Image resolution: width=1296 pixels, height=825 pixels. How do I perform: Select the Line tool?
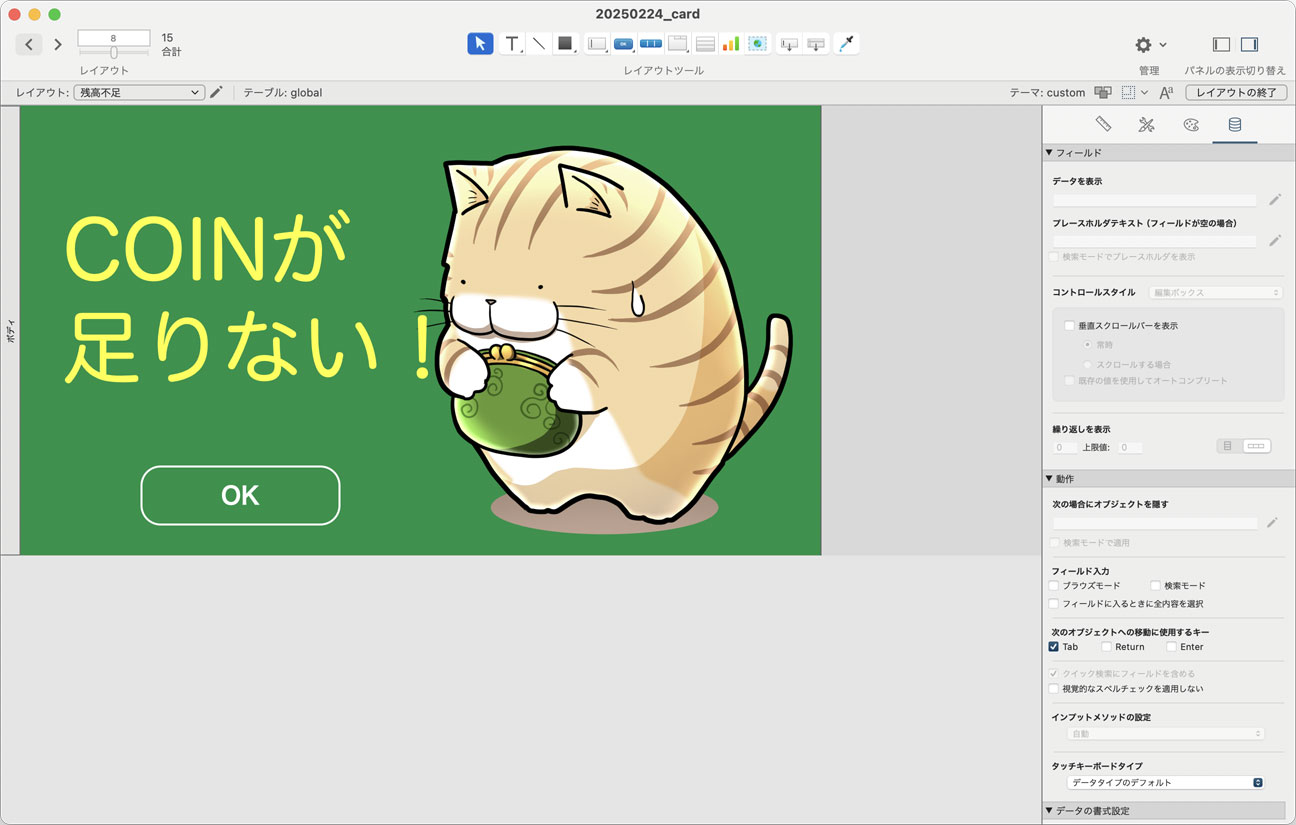click(x=538, y=43)
